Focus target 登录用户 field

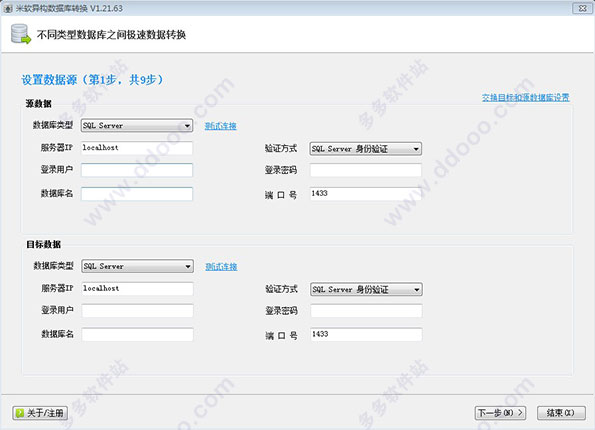click(137, 310)
